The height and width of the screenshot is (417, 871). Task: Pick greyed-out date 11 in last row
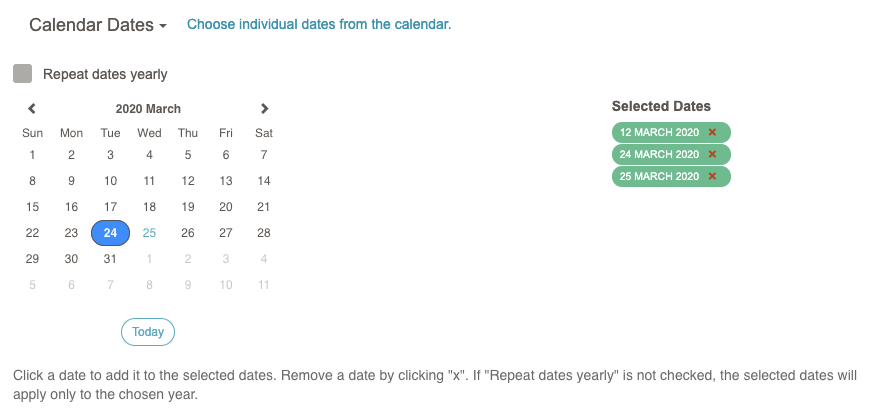pyautogui.click(x=264, y=285)
